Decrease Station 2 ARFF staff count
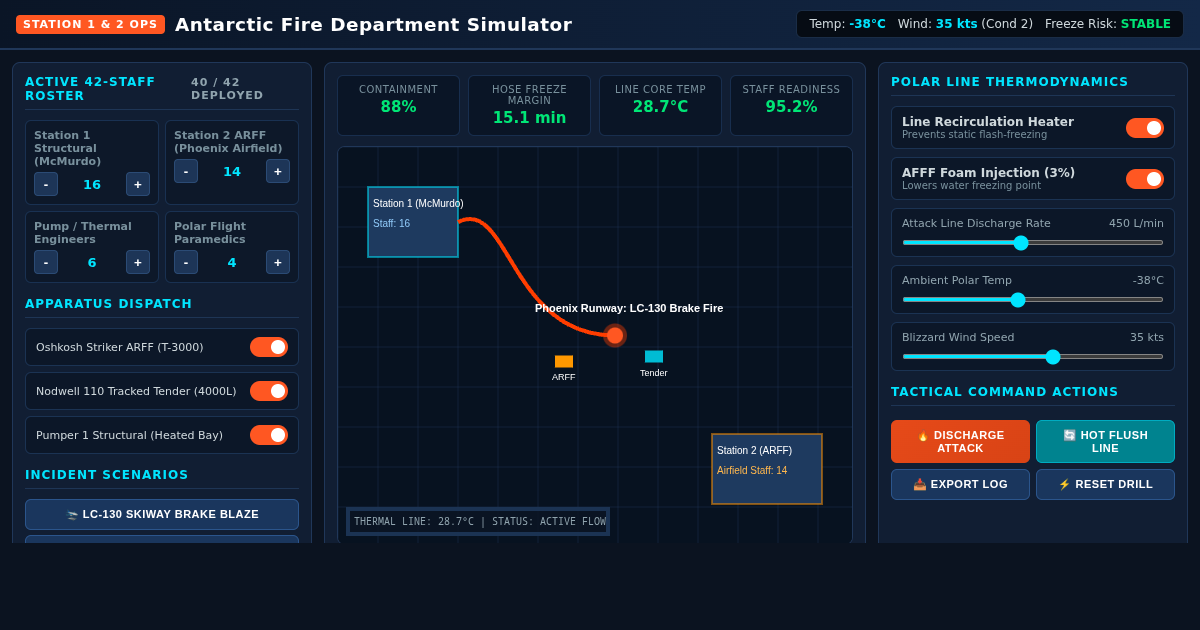 [186, 171]
